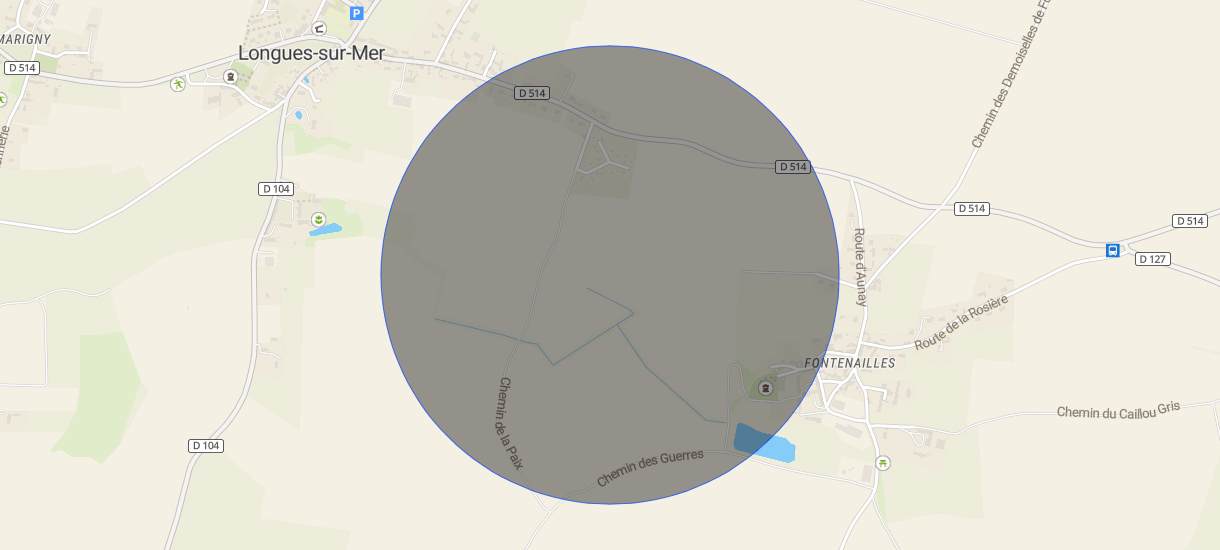Select the bus stop icon near D 127

coord(1112,250)
